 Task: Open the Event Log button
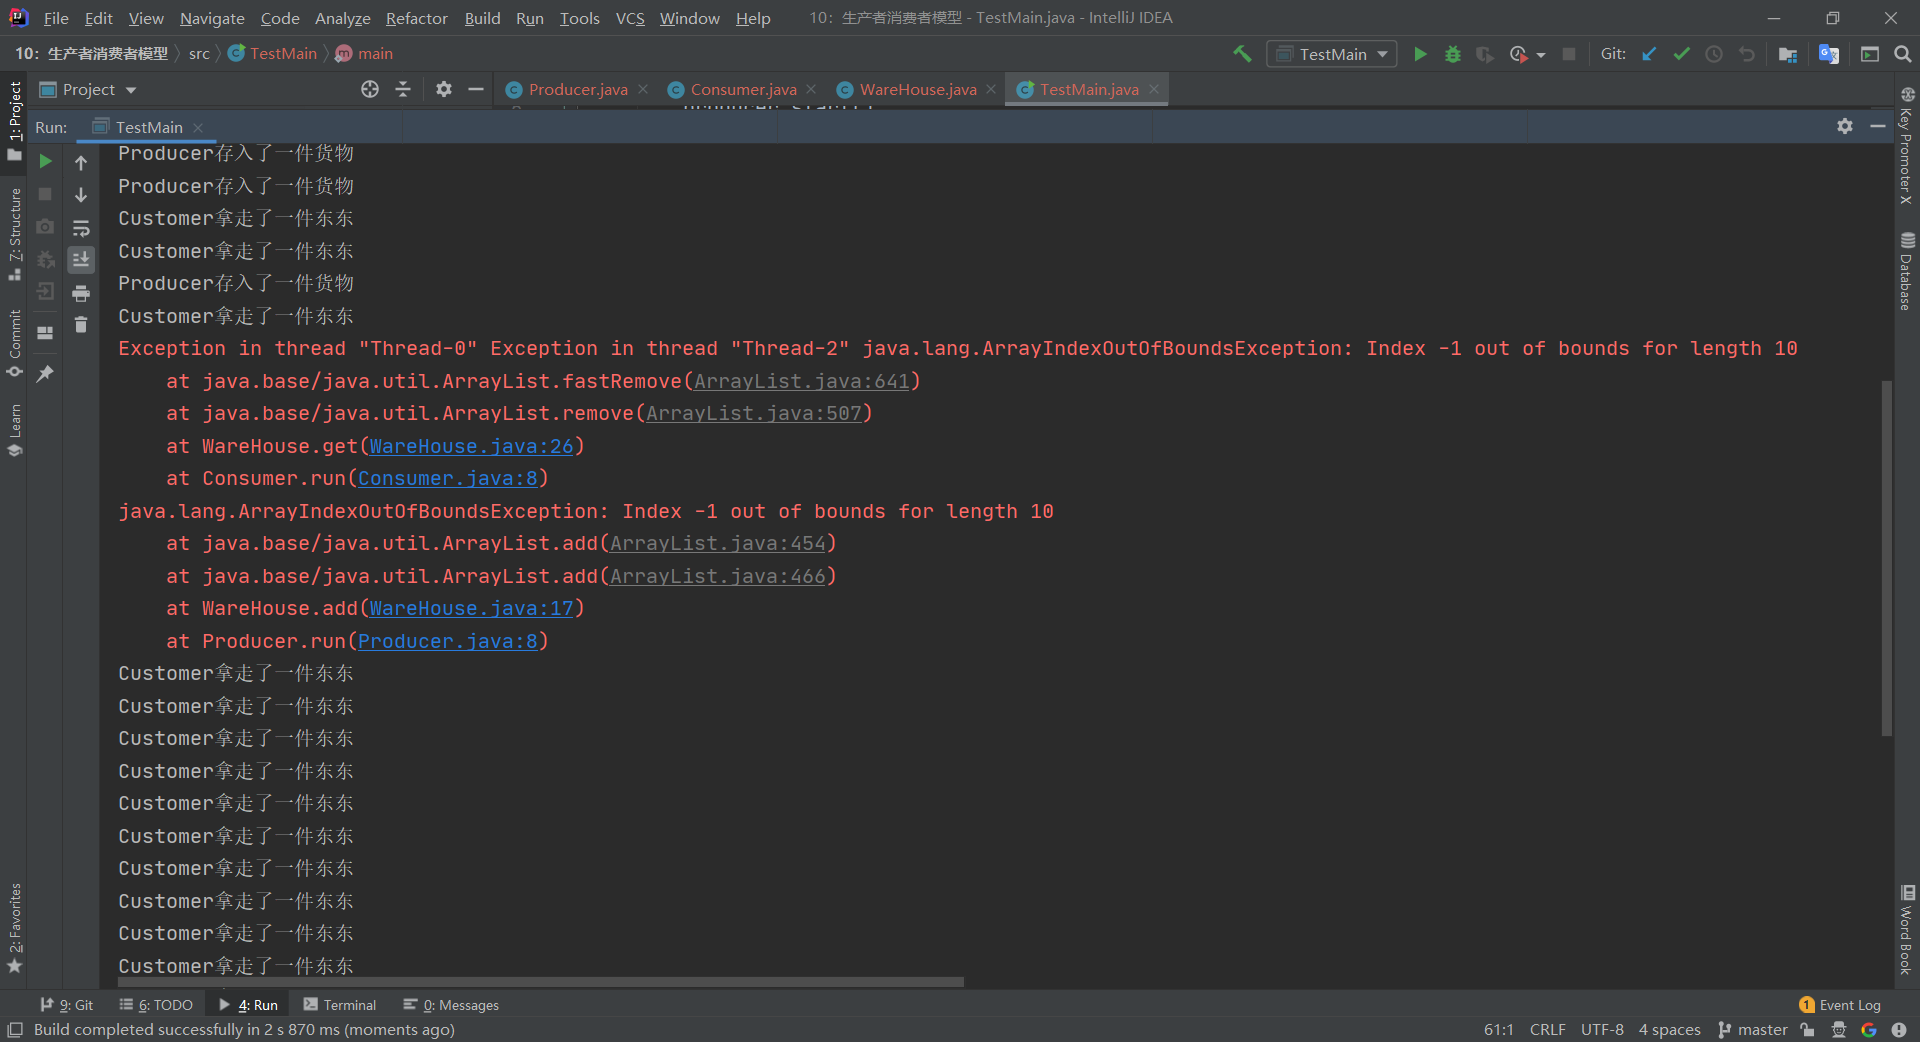pos(1839,1005)
